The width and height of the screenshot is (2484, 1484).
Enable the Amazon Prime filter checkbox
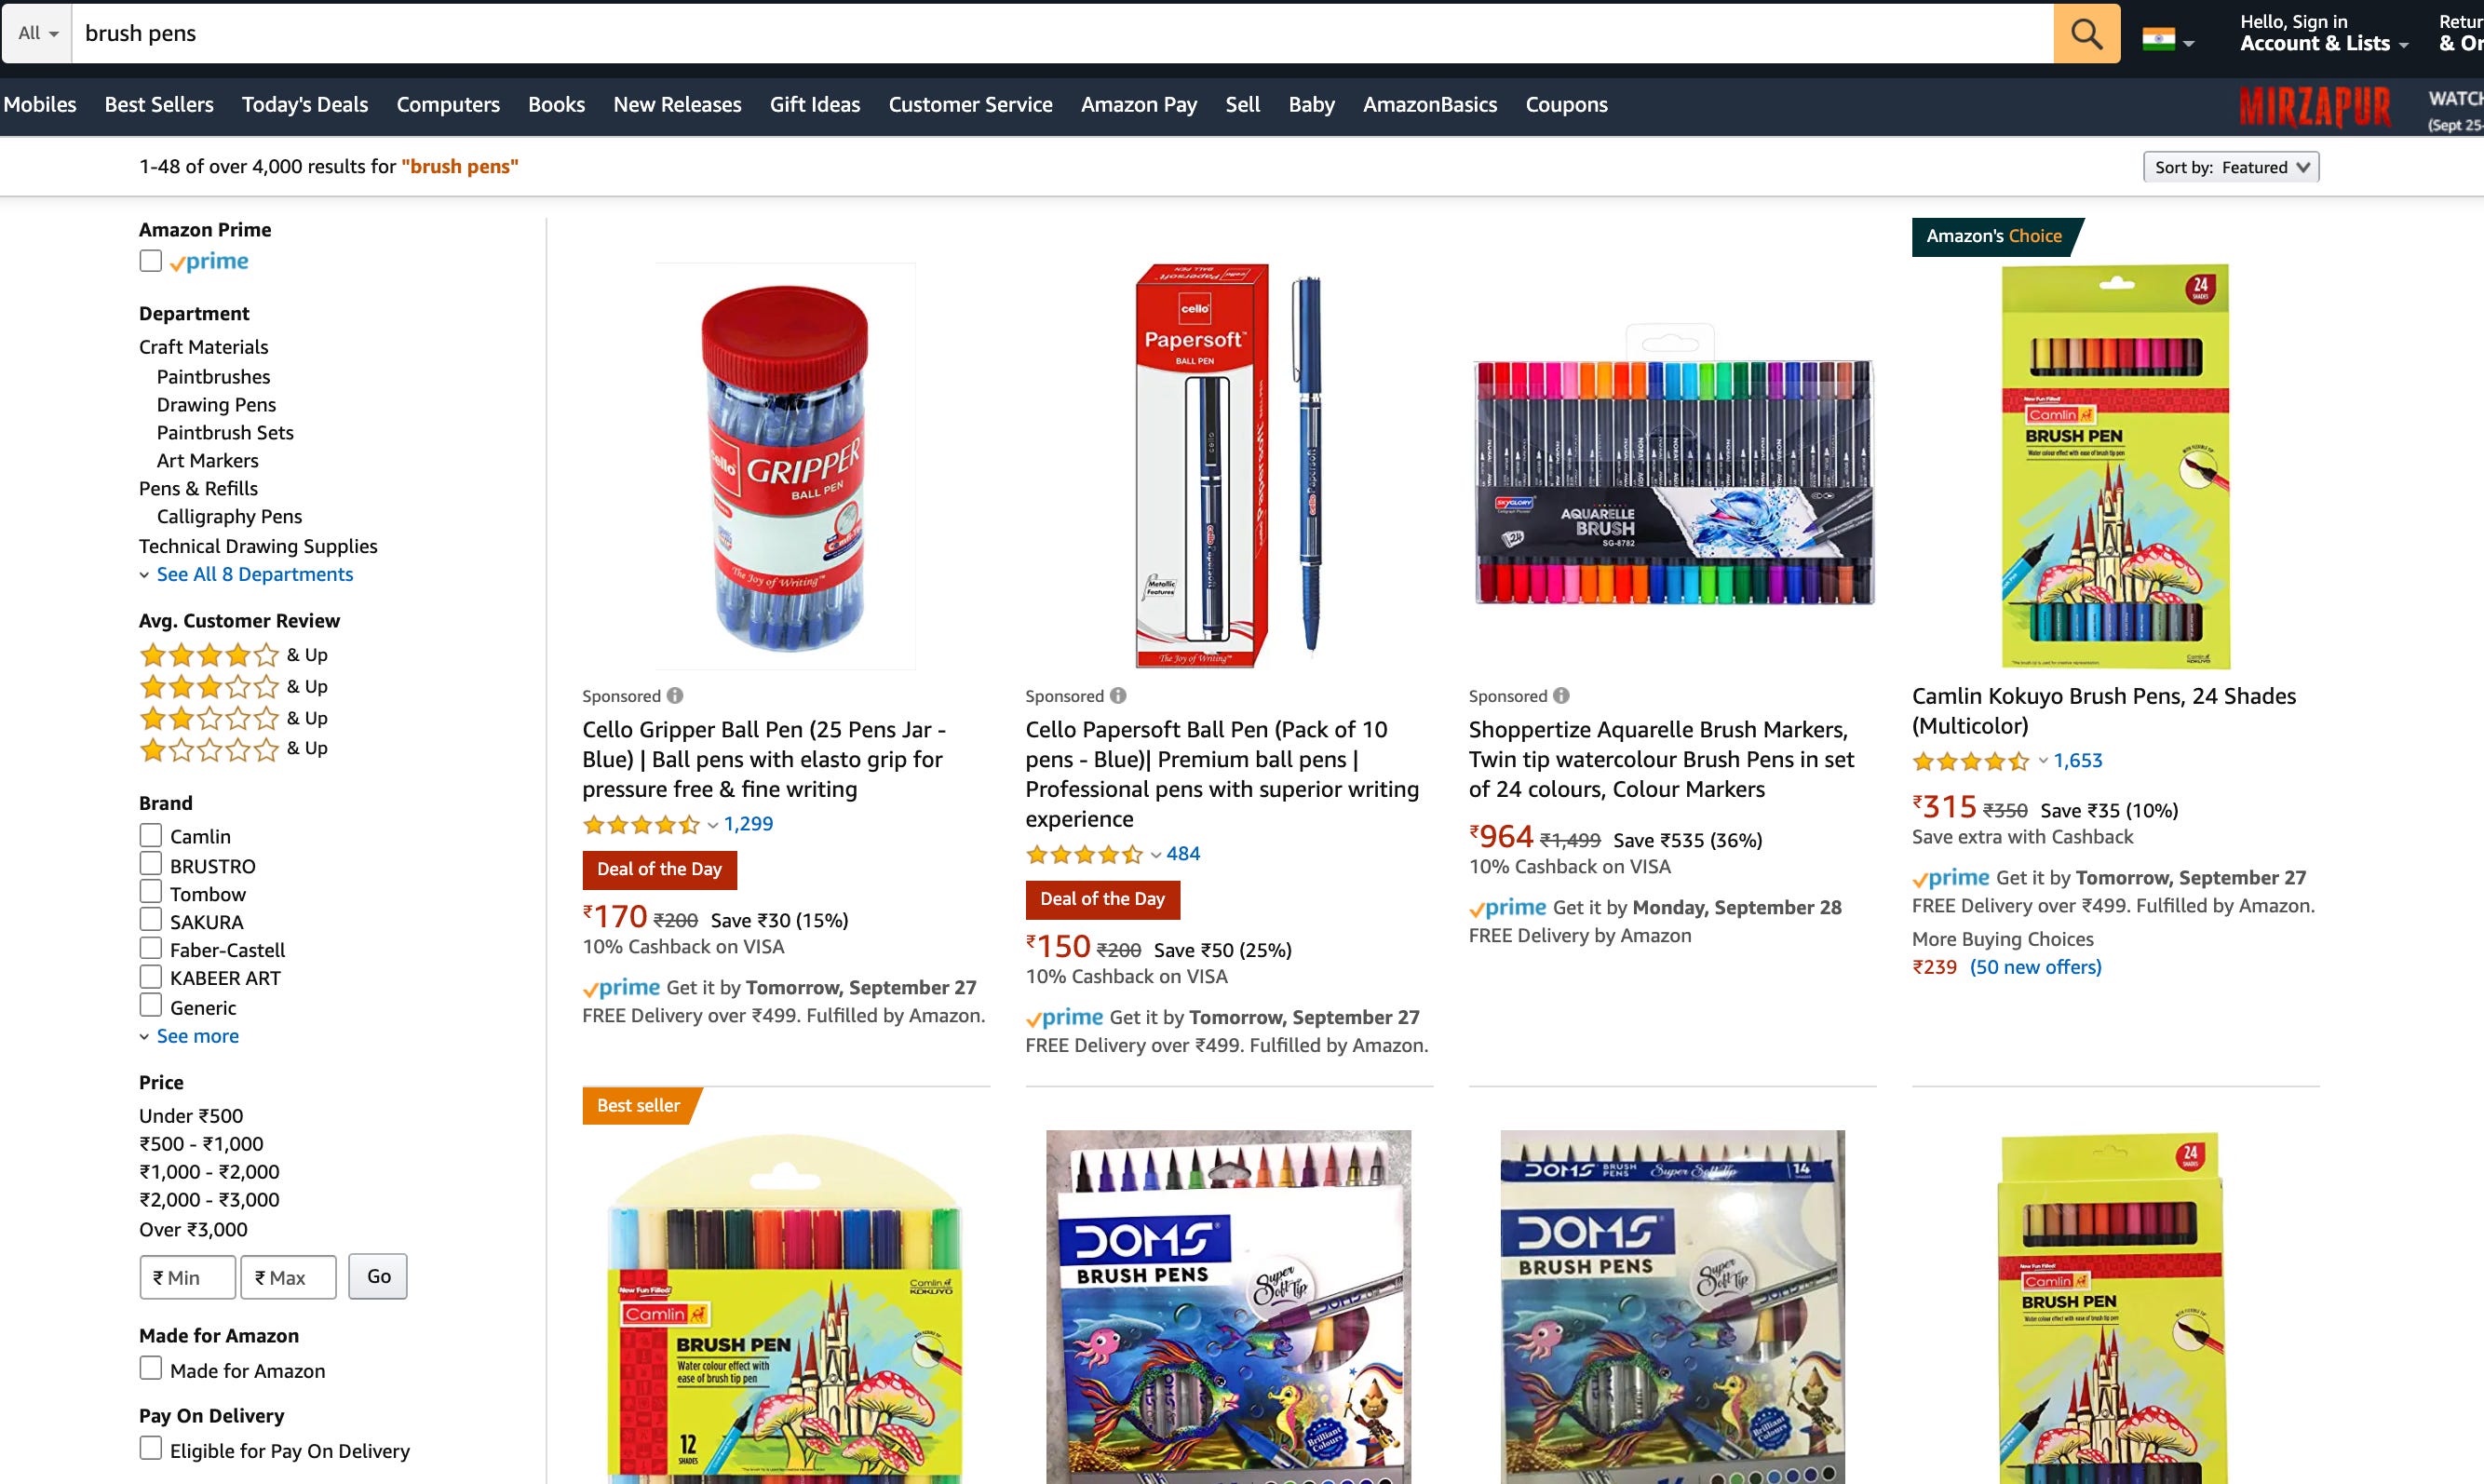[x=150, y=261]
